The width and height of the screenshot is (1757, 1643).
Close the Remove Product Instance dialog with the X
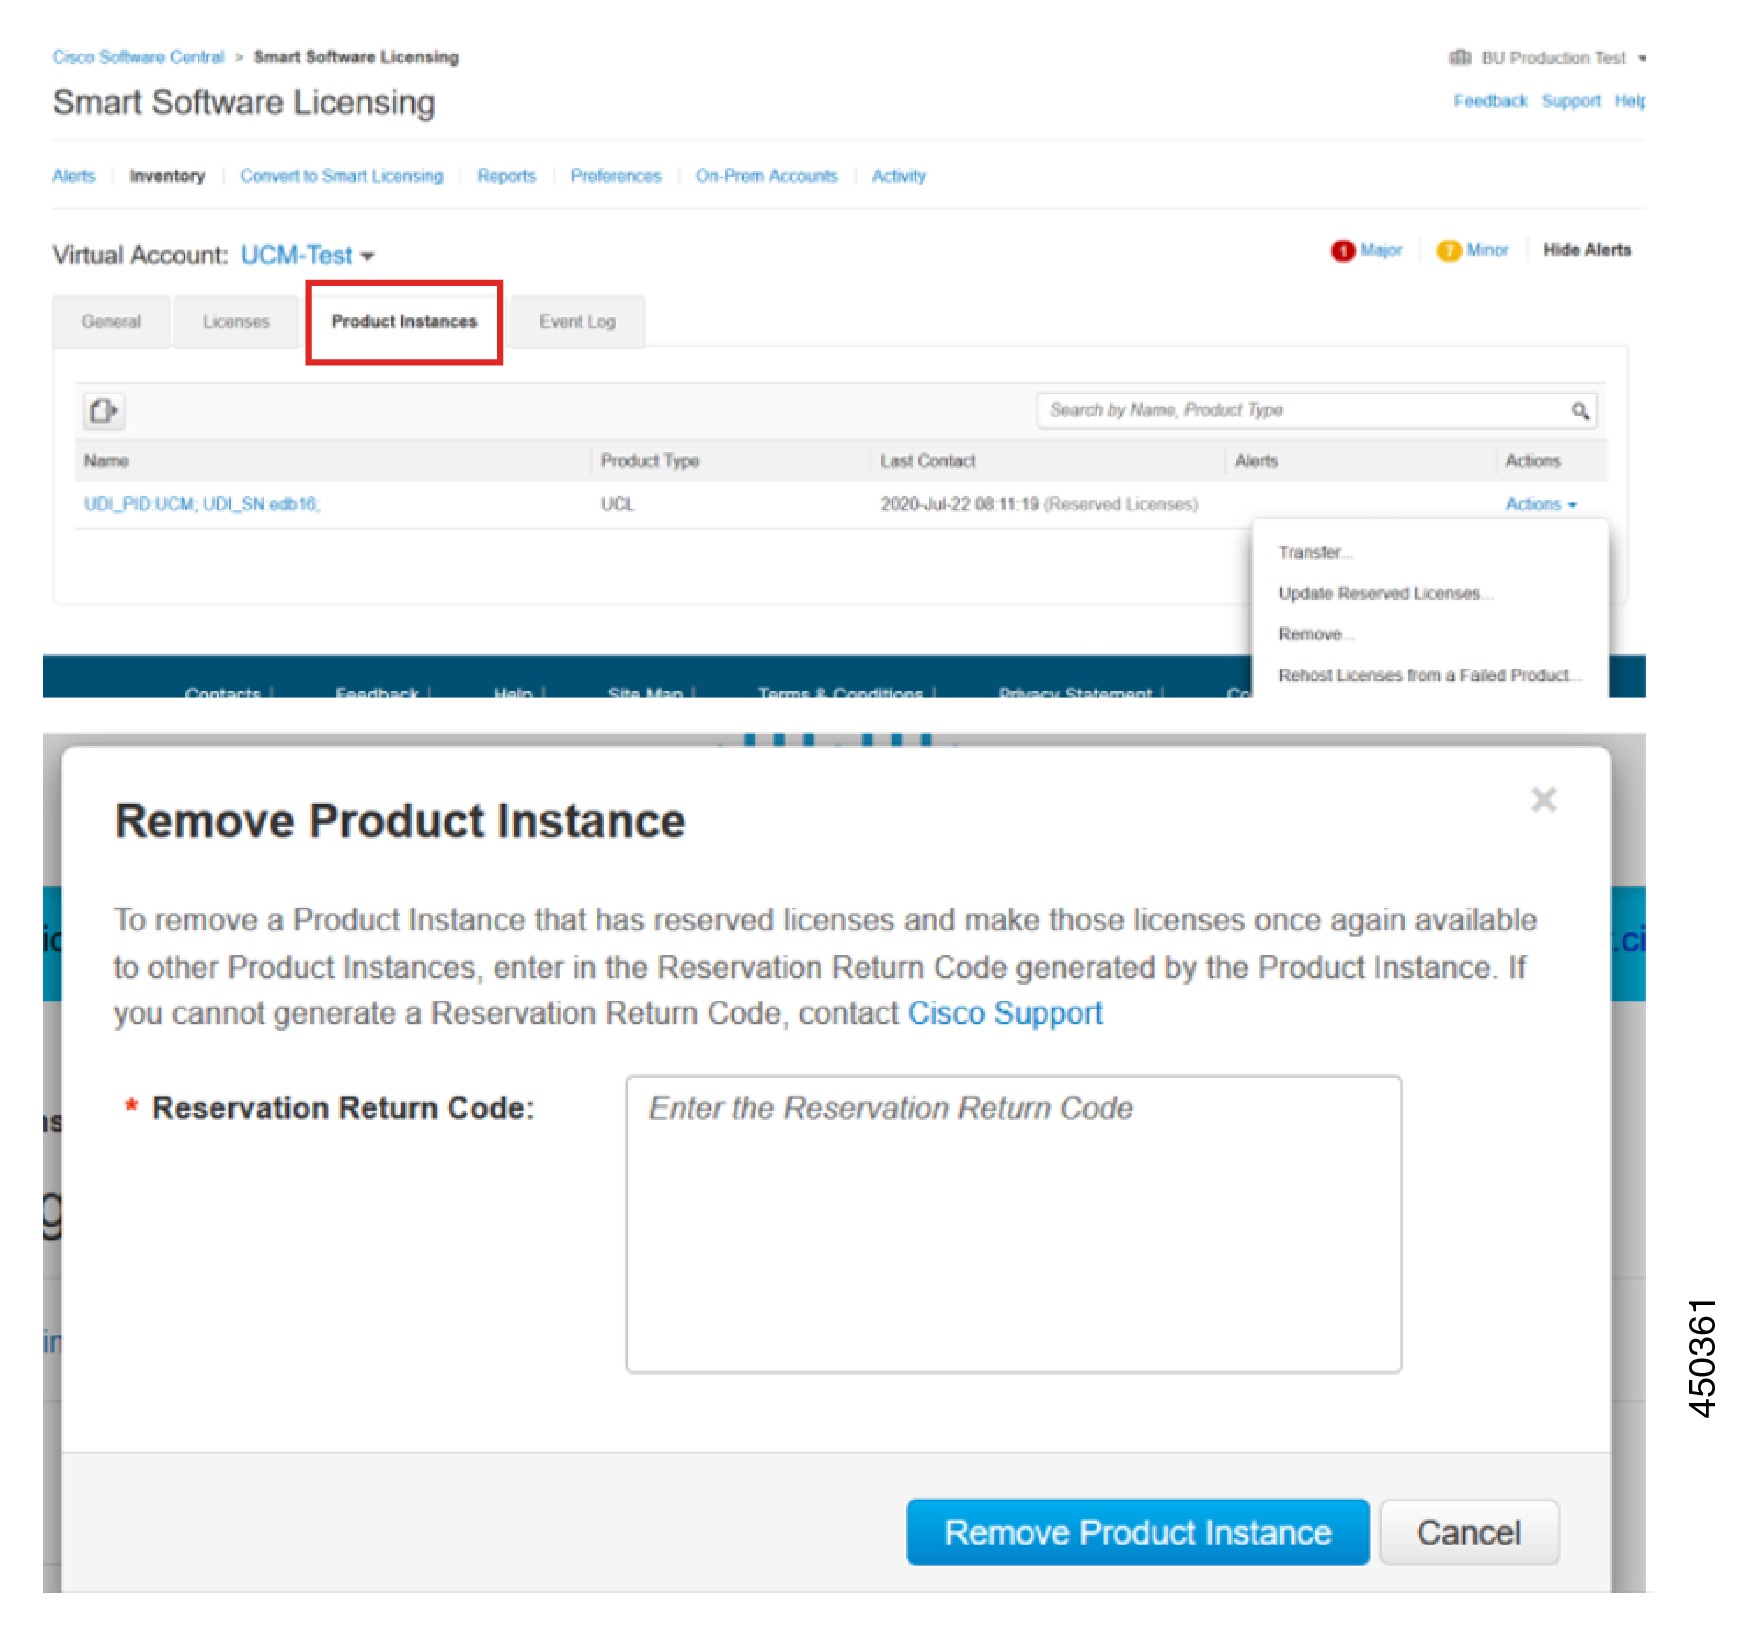1544,800
